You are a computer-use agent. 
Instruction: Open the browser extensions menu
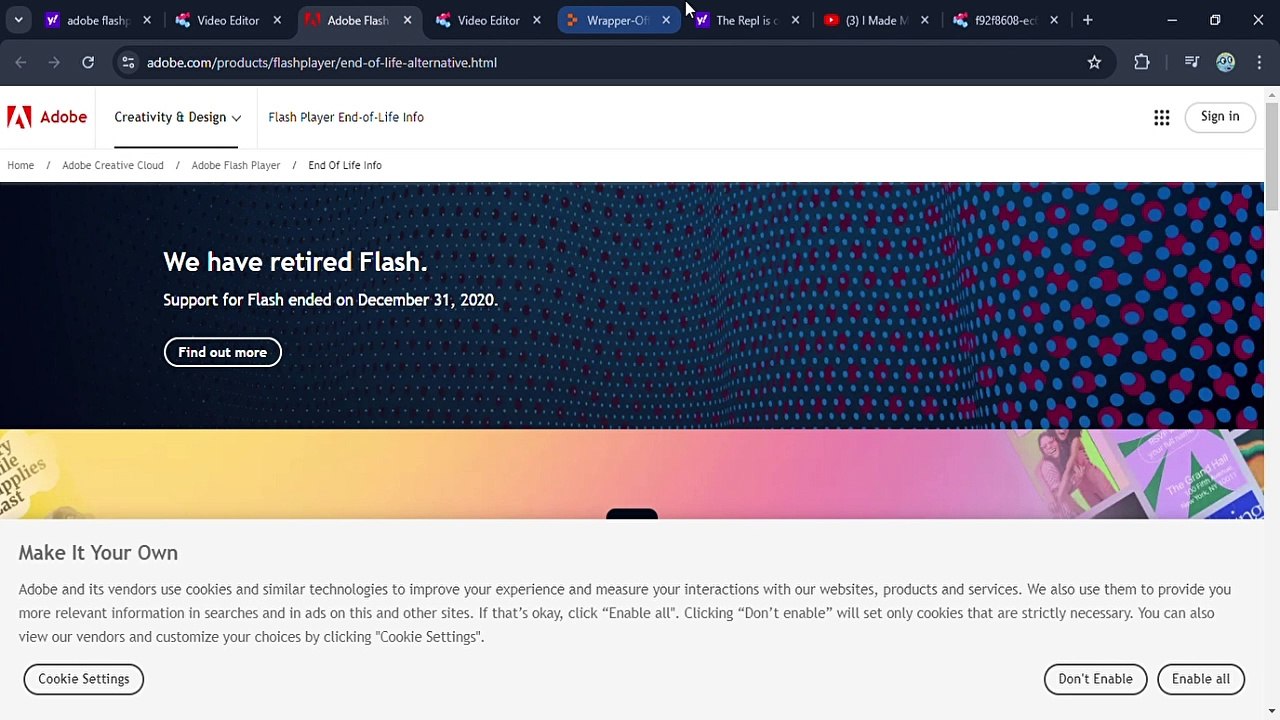[x=1141, y=62]
